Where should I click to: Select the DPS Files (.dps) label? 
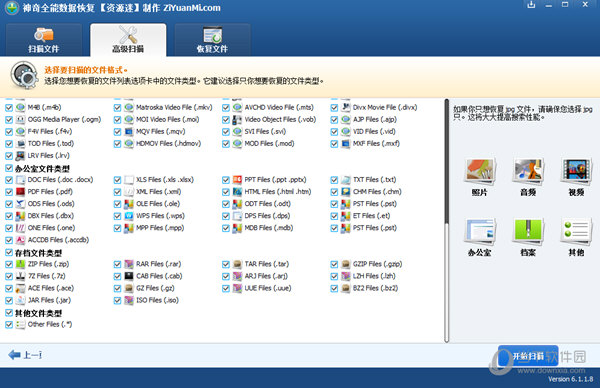[267, 216]
